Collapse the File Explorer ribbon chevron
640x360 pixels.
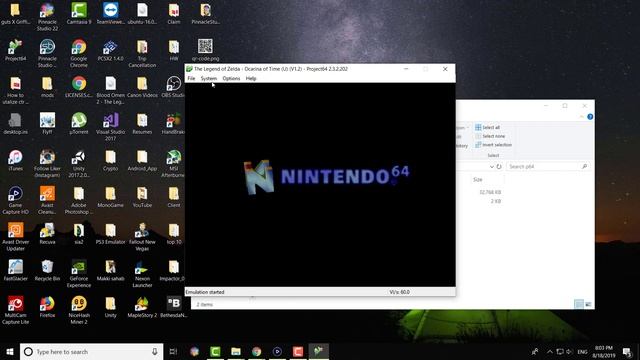pos(582,117)
